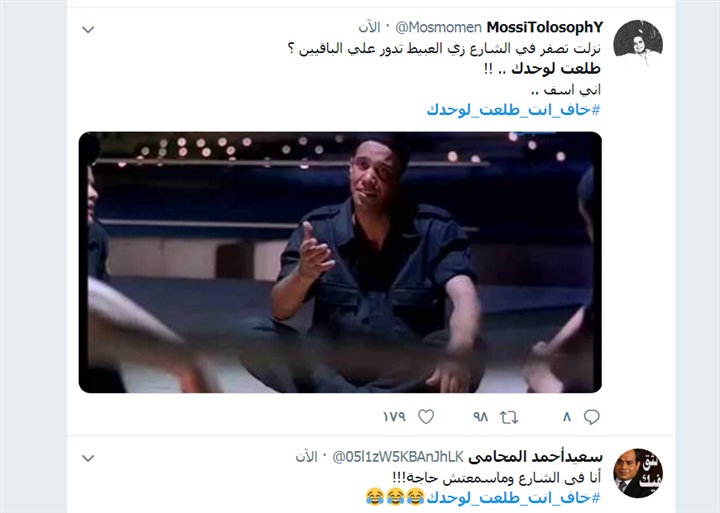Open first tweet's text body for details
This screenshot has width=720, height=513.
(x=444, y=69)
